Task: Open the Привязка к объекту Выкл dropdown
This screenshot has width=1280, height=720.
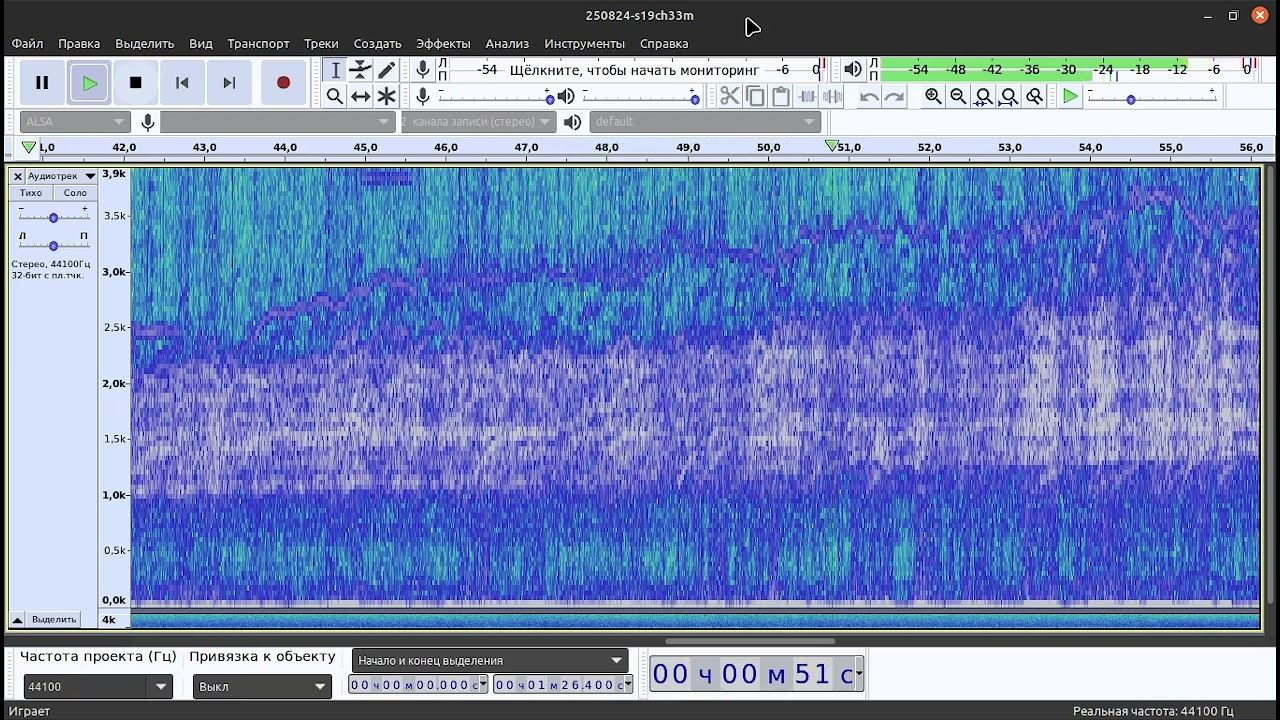Action: 320,687
